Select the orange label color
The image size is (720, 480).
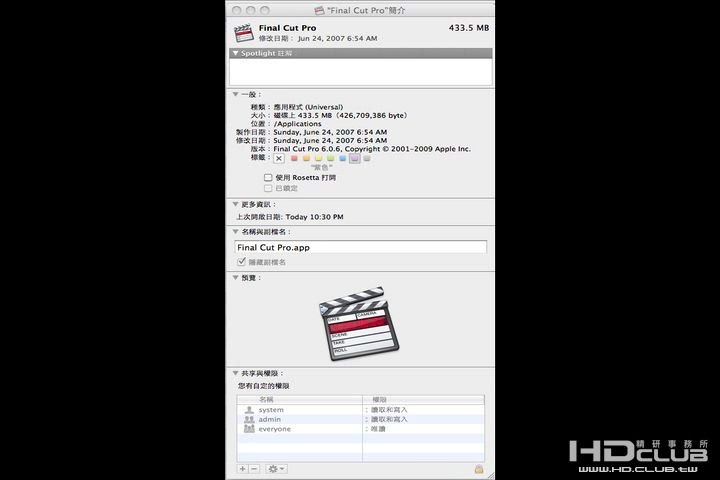306,158
